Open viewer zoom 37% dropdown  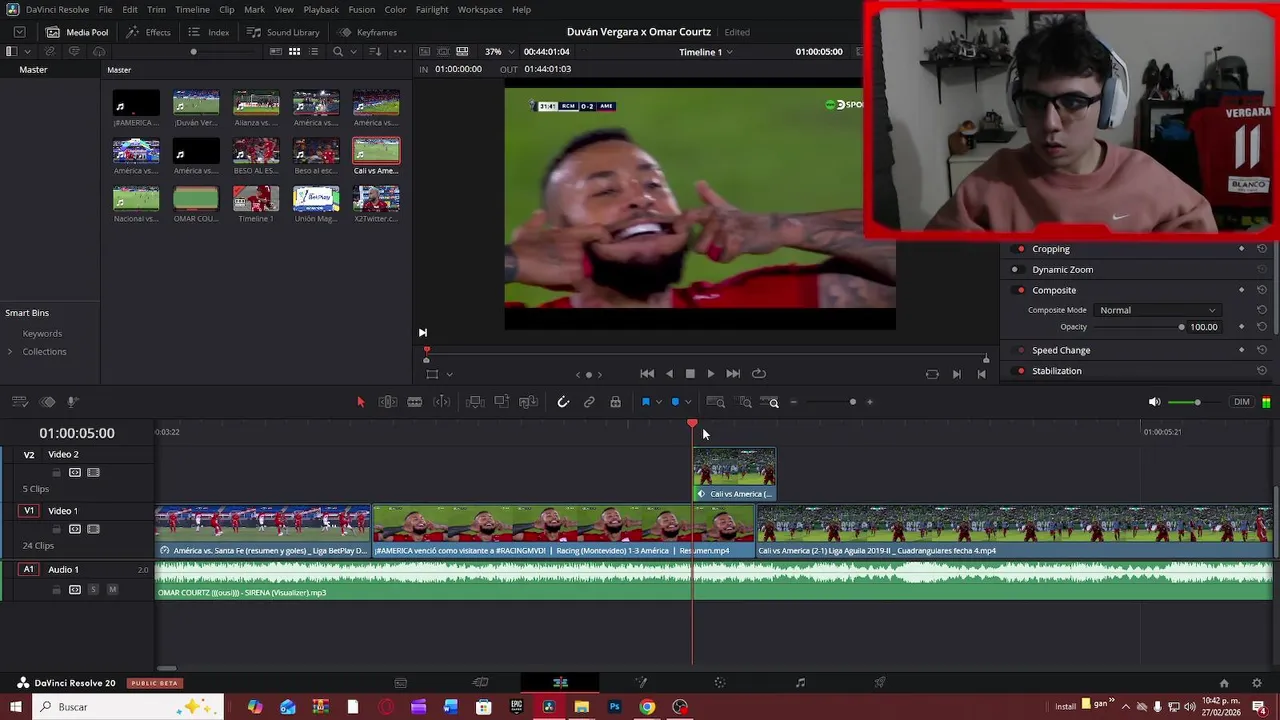click(x=500, y=51)
